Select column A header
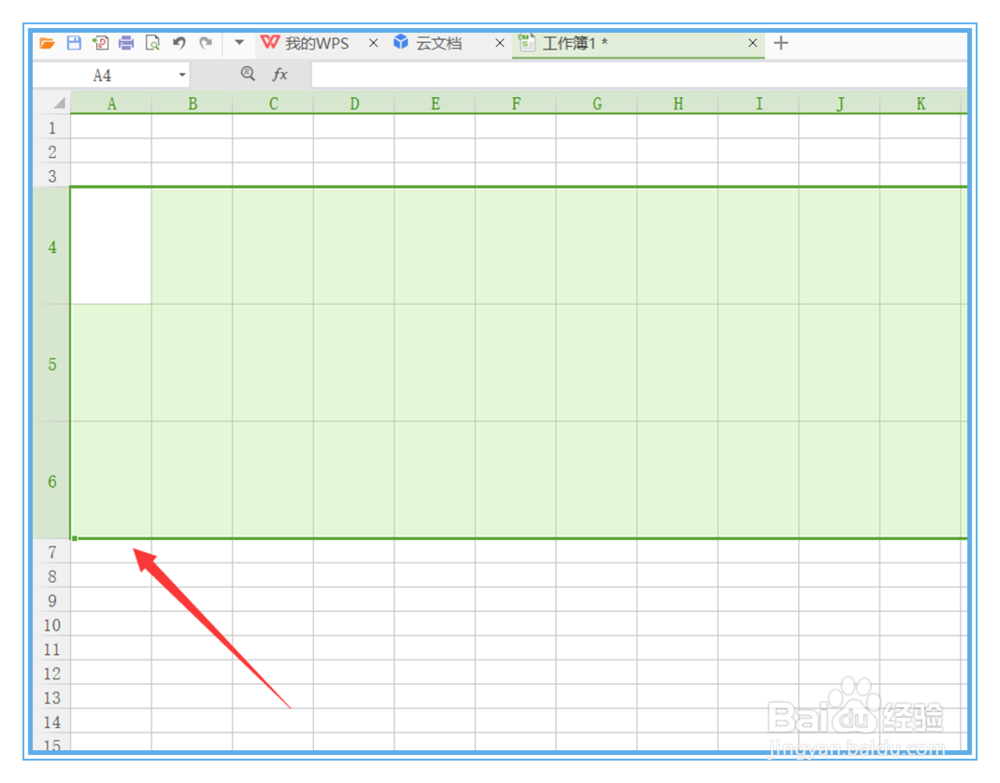This screenshot has width=1000, height=783. (x=111, y=103)
